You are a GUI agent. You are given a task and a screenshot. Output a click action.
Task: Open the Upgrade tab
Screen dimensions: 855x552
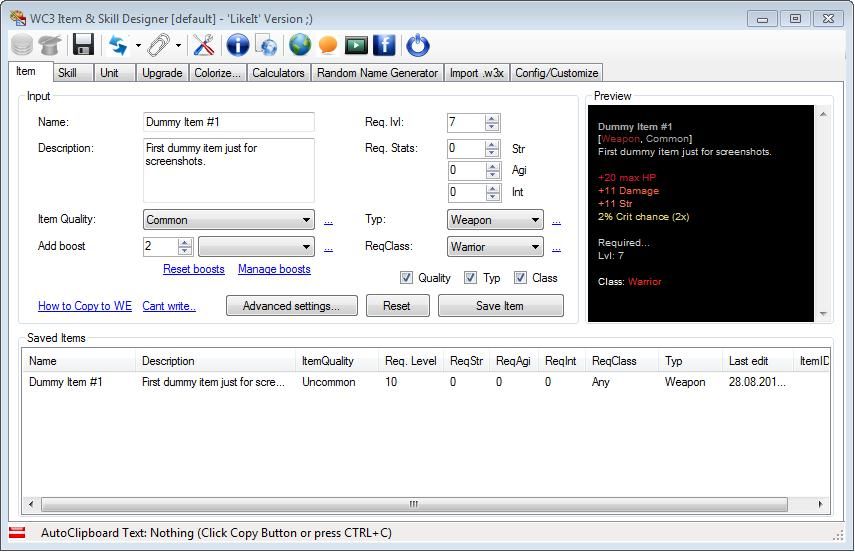pyautogui.click(x=162, y=73)
